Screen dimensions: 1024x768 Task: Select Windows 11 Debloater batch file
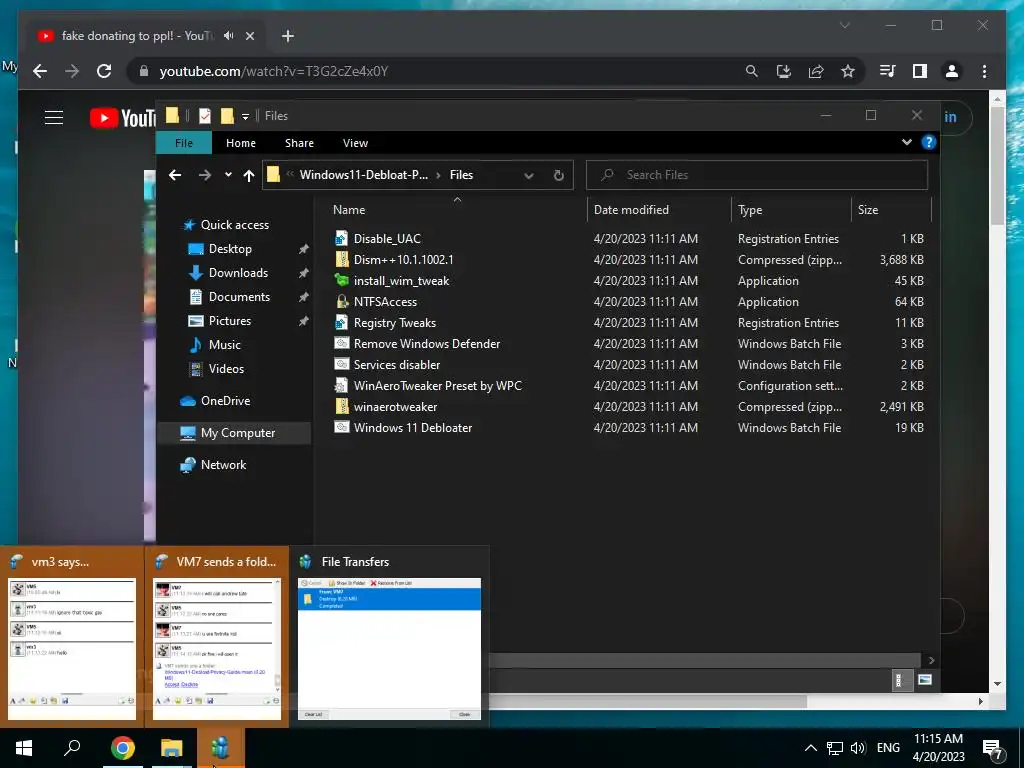coord(413,428)
